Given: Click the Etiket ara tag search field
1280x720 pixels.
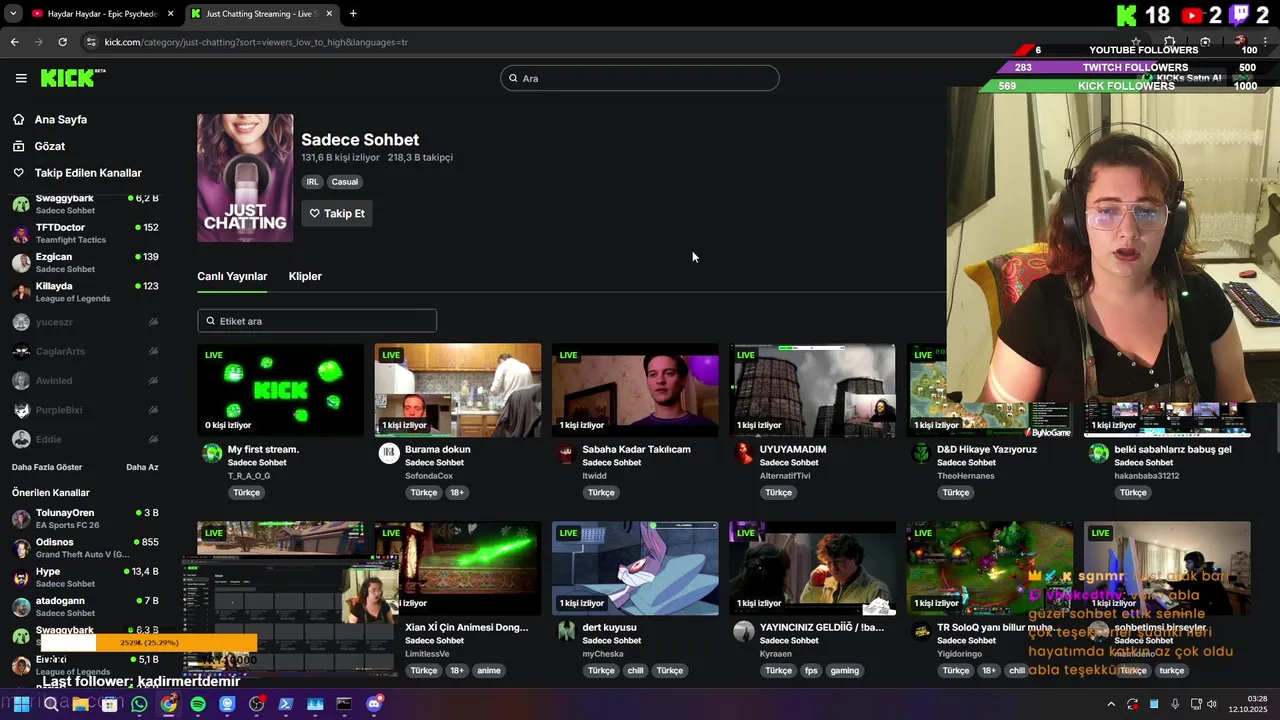Looking at the screenshot, I should click(317, 321).
